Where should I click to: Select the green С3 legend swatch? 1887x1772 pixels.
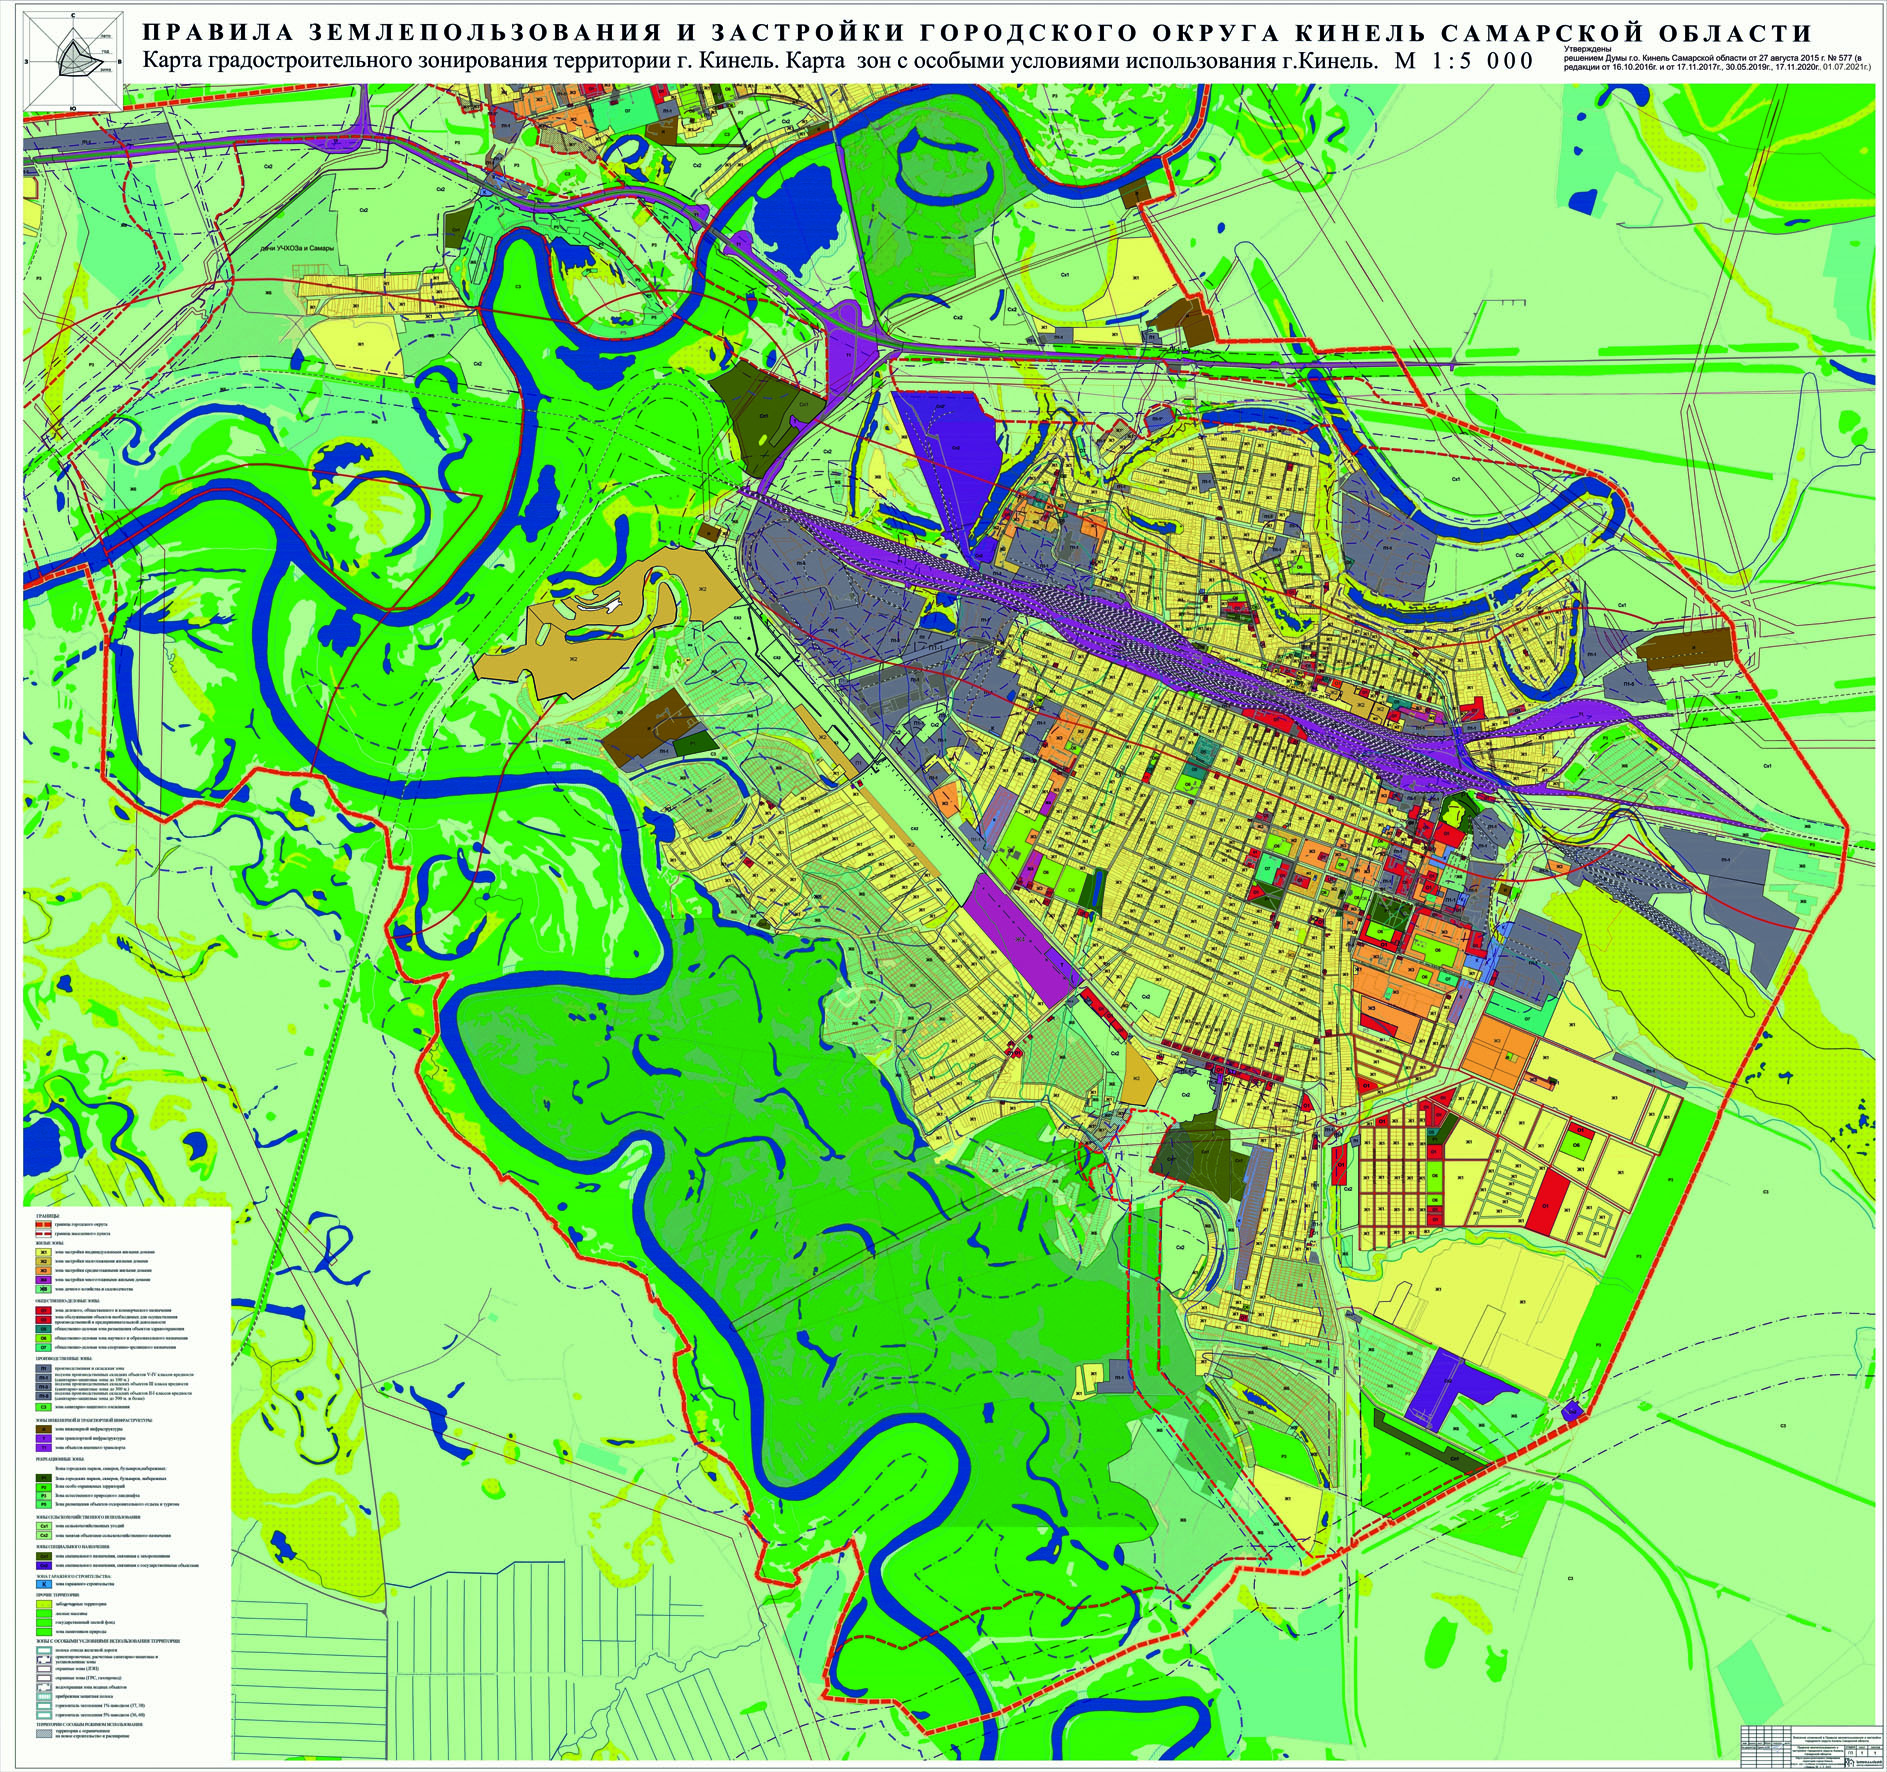[43, 1407]
